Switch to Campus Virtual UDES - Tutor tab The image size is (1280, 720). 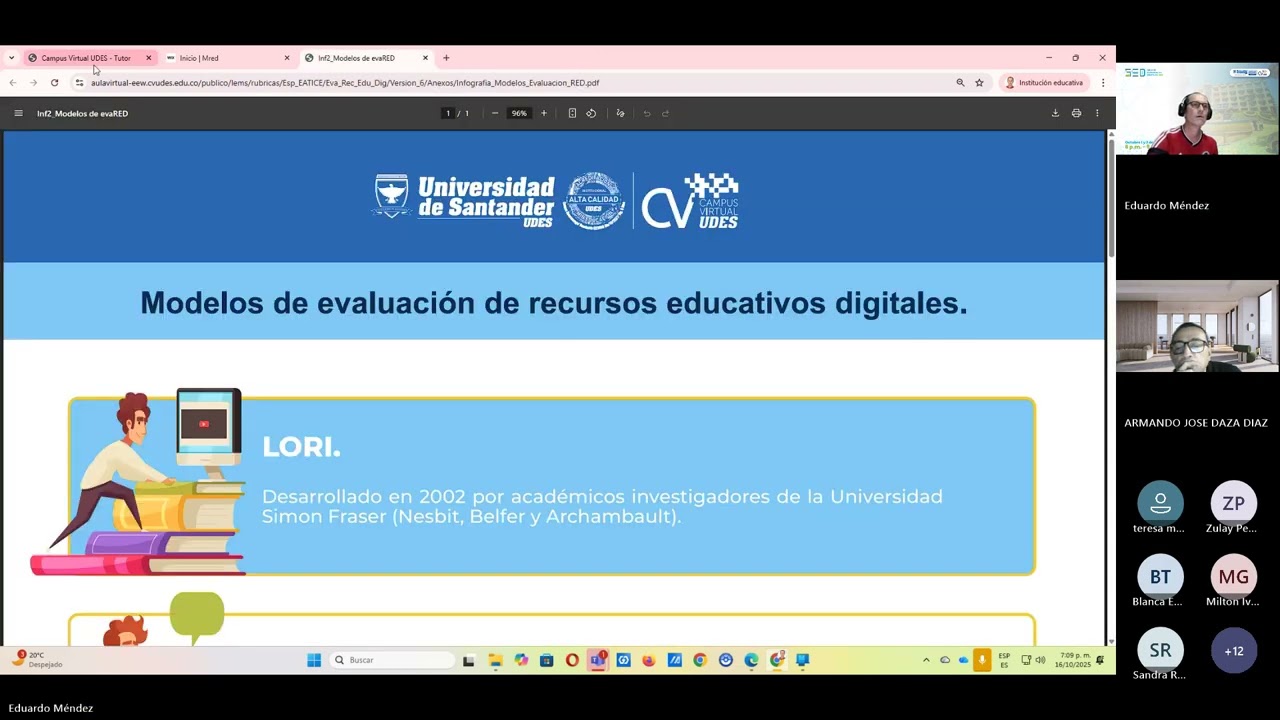pyautogui.click(x=86, y=58)
